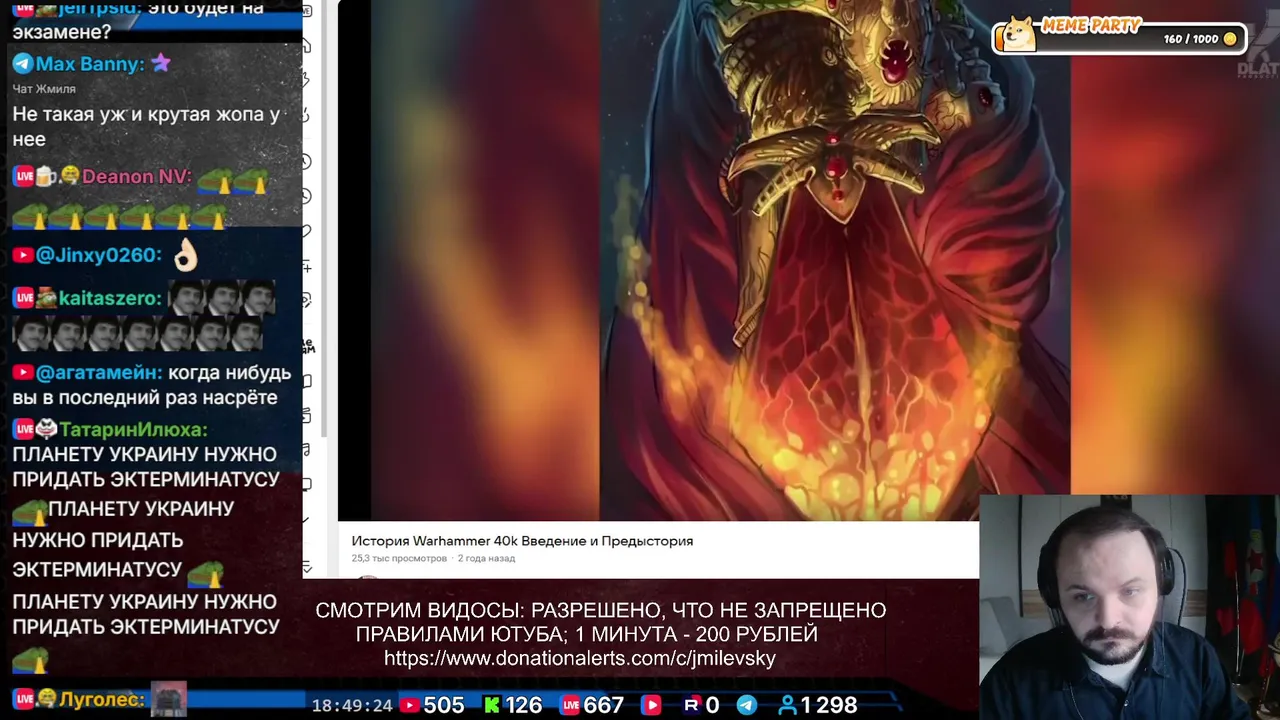The height and width of the screenshot is (720, 1280).
Task: Open kaitaszero's username in chat
Action: (110, 298)
